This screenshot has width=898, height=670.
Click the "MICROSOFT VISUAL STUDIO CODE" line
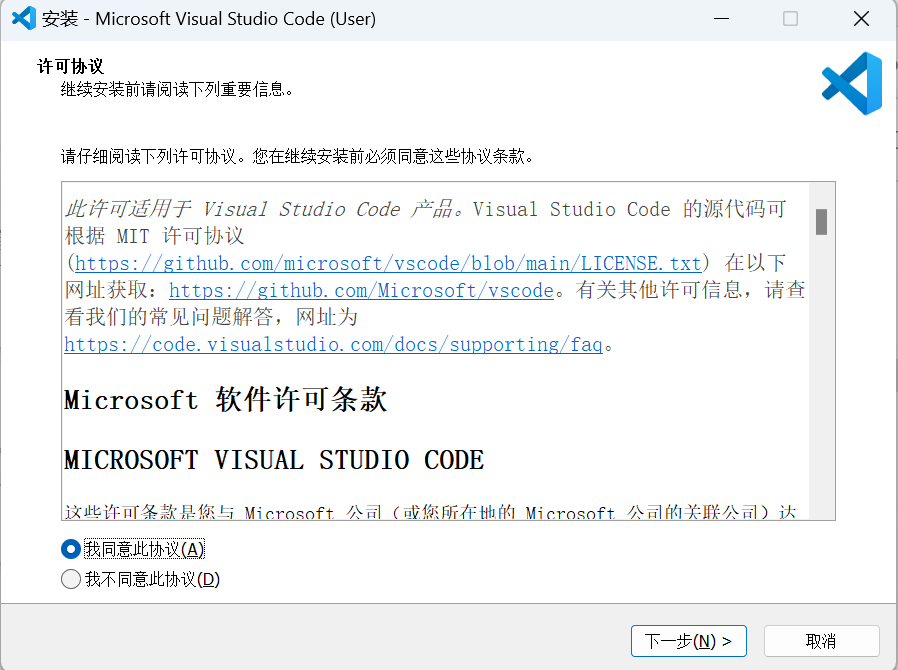[272, 459]
